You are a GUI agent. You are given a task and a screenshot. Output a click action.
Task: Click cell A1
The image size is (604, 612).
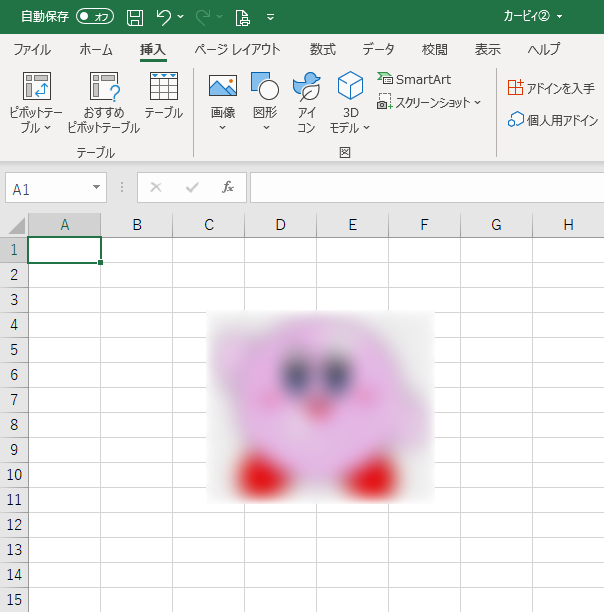pos(64,250)
